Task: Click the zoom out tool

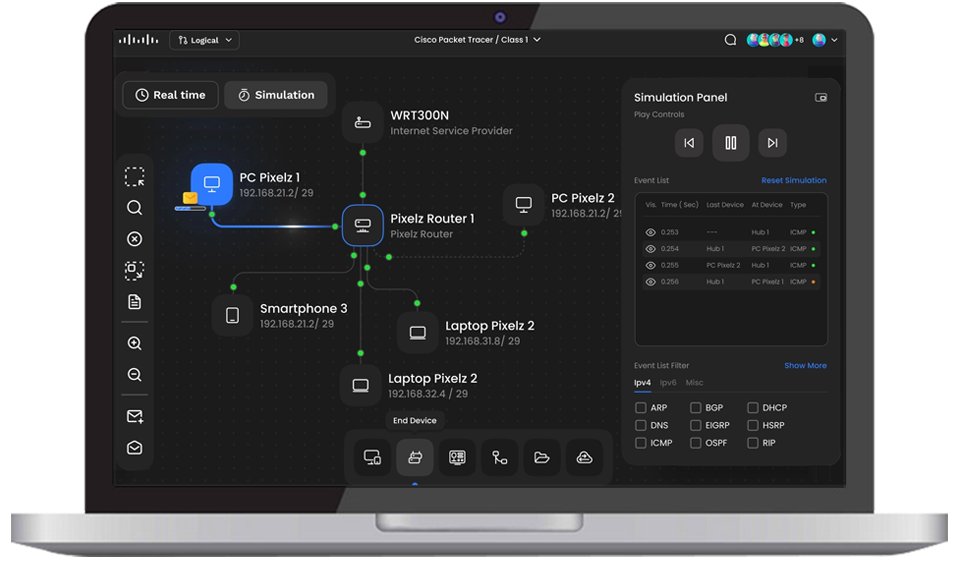Action: click(134, 374)
